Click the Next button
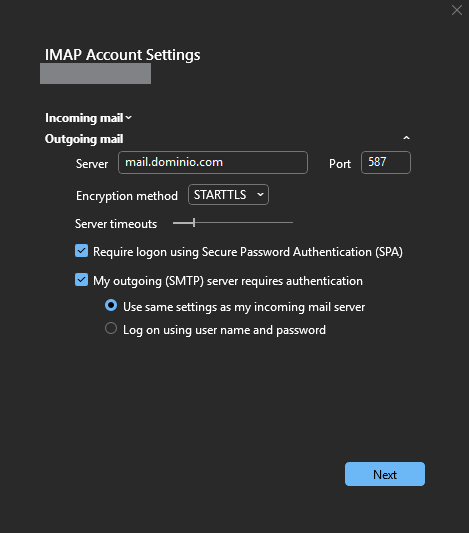 click(385, 474)
